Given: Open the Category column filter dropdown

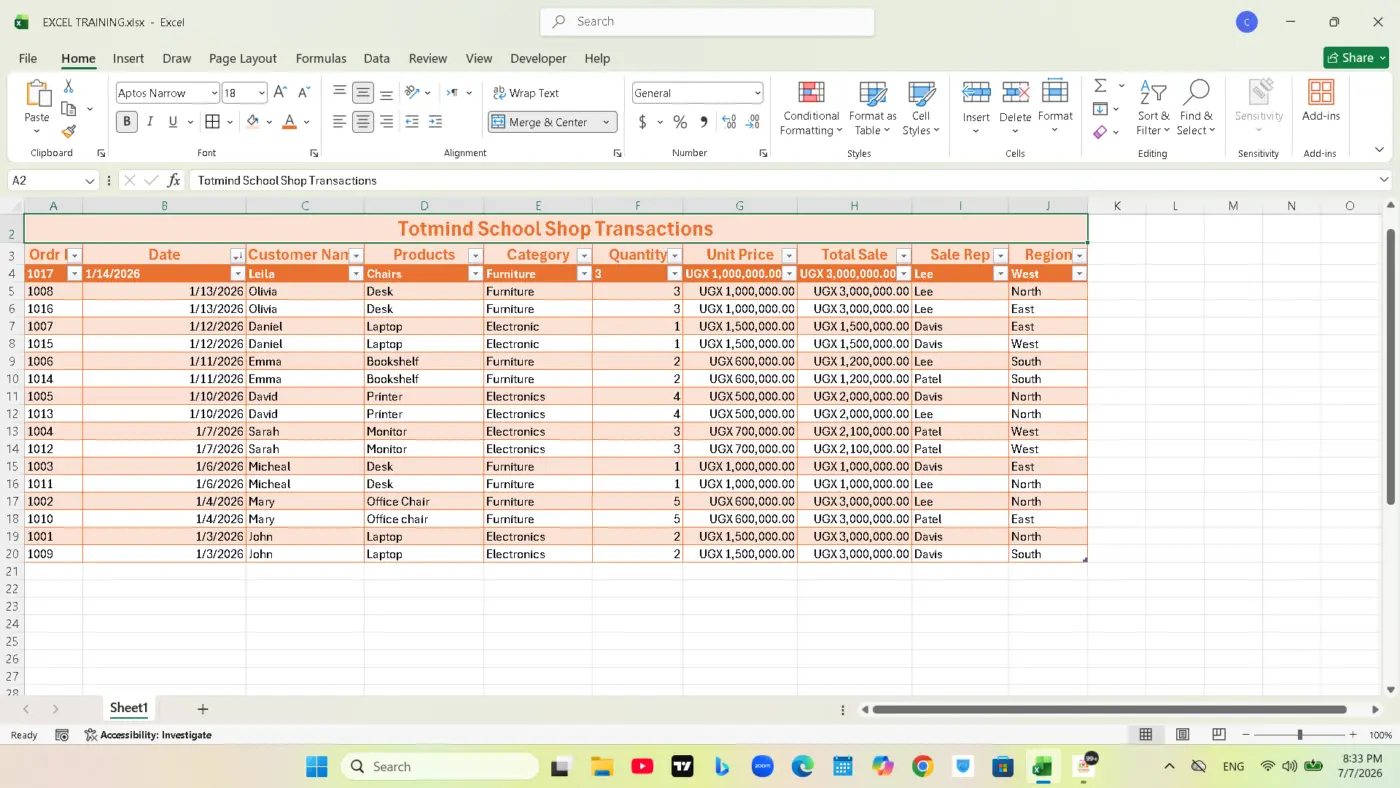Looking at the screenshot, I should coord(584,256).
